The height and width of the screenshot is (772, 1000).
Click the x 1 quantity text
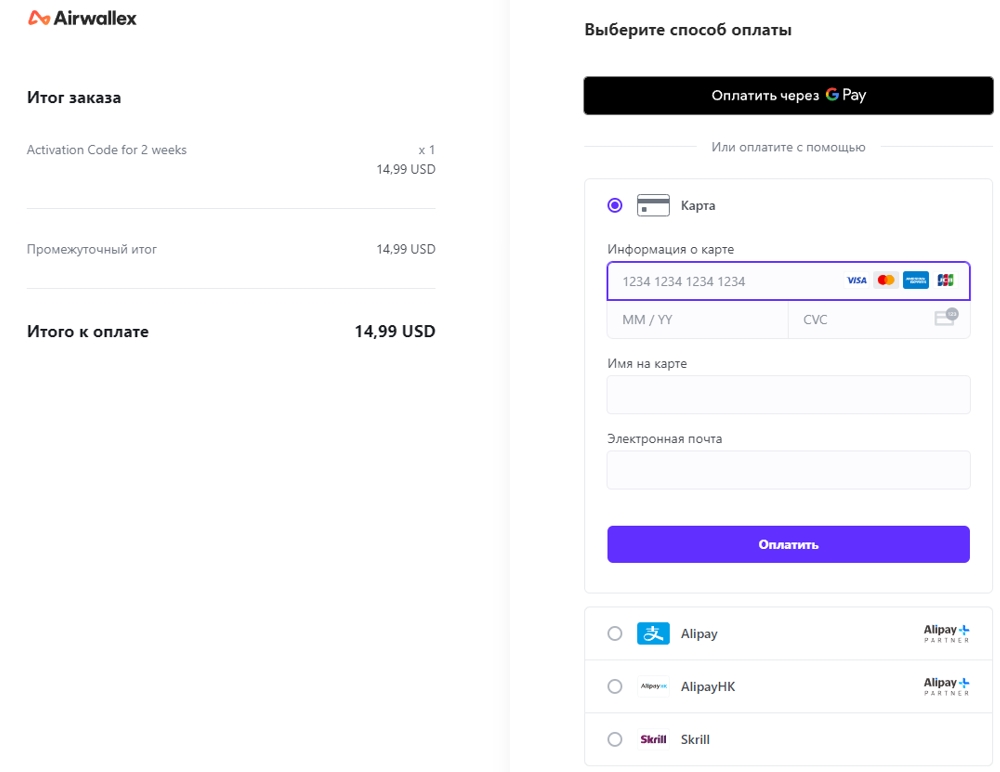pos(427,150)
